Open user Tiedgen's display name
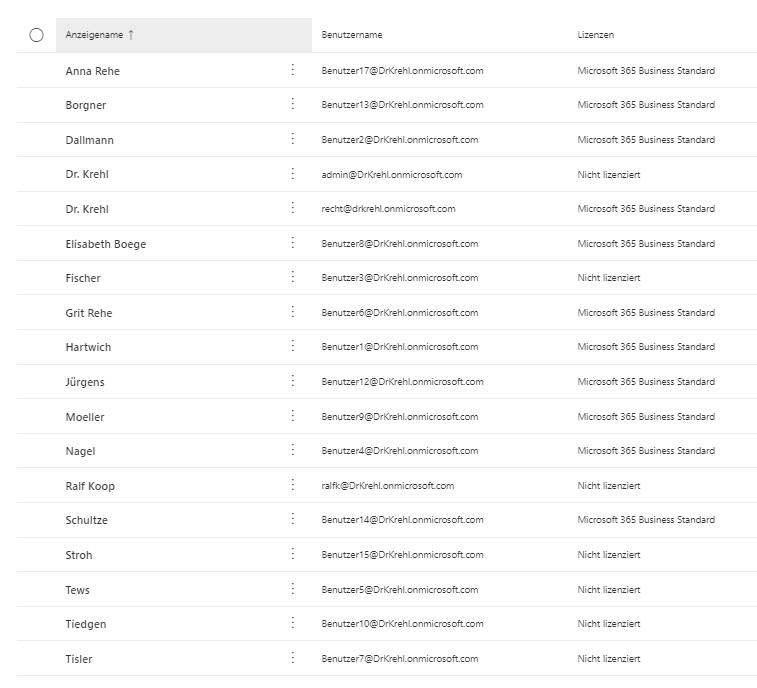 [x=86, y=624]
